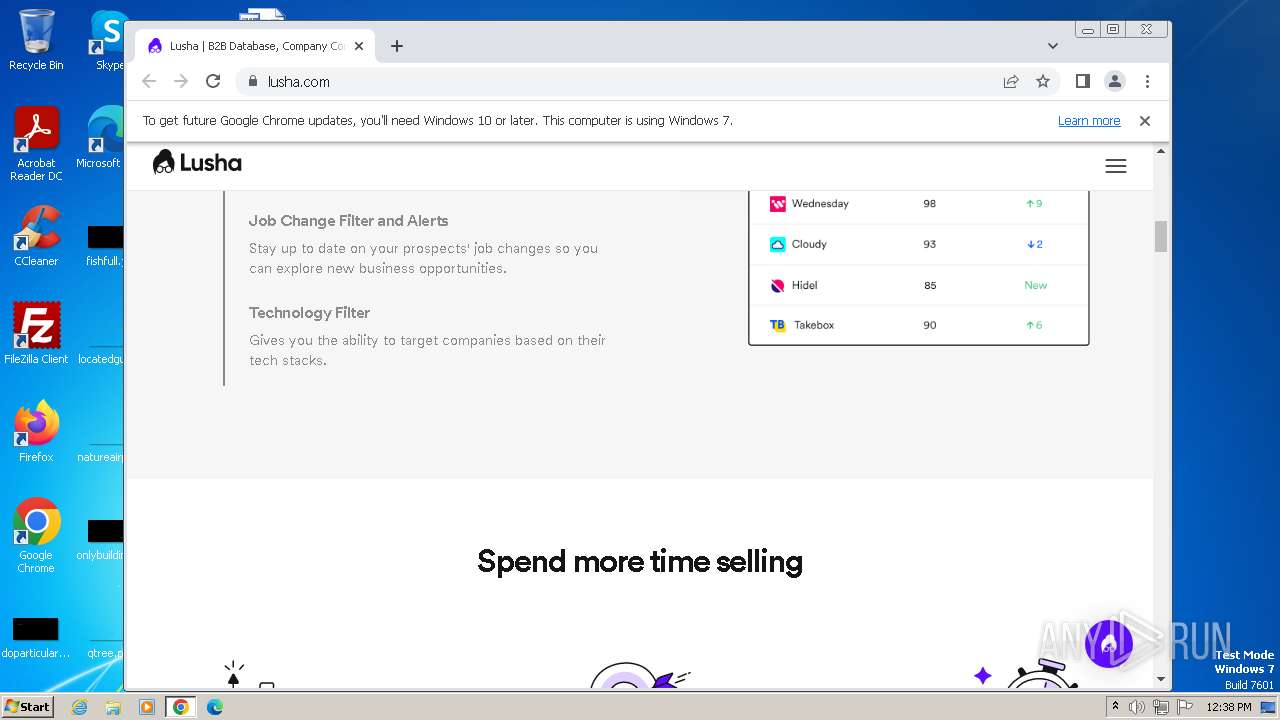Click scrollbar up arrow

[x=1161, y=151]
